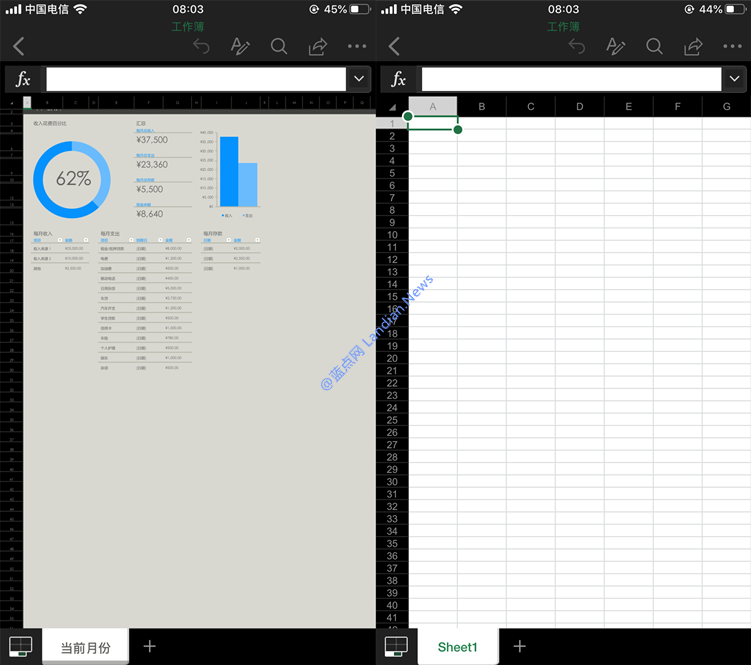Tap the blue income expense bar chart
Screen dimensions: 751x665
(231, 173)
